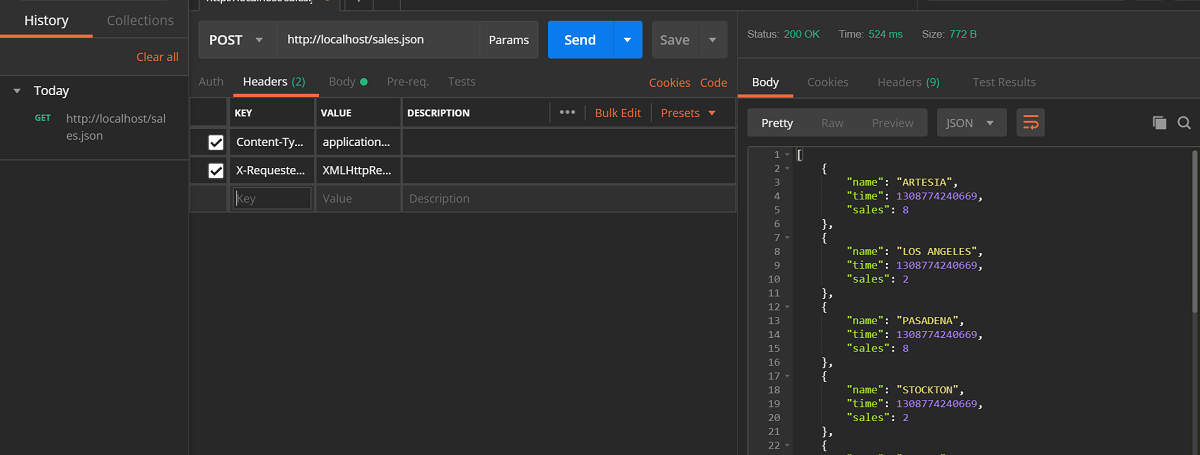Open the Save options dropdown arrow

(712, 40)
